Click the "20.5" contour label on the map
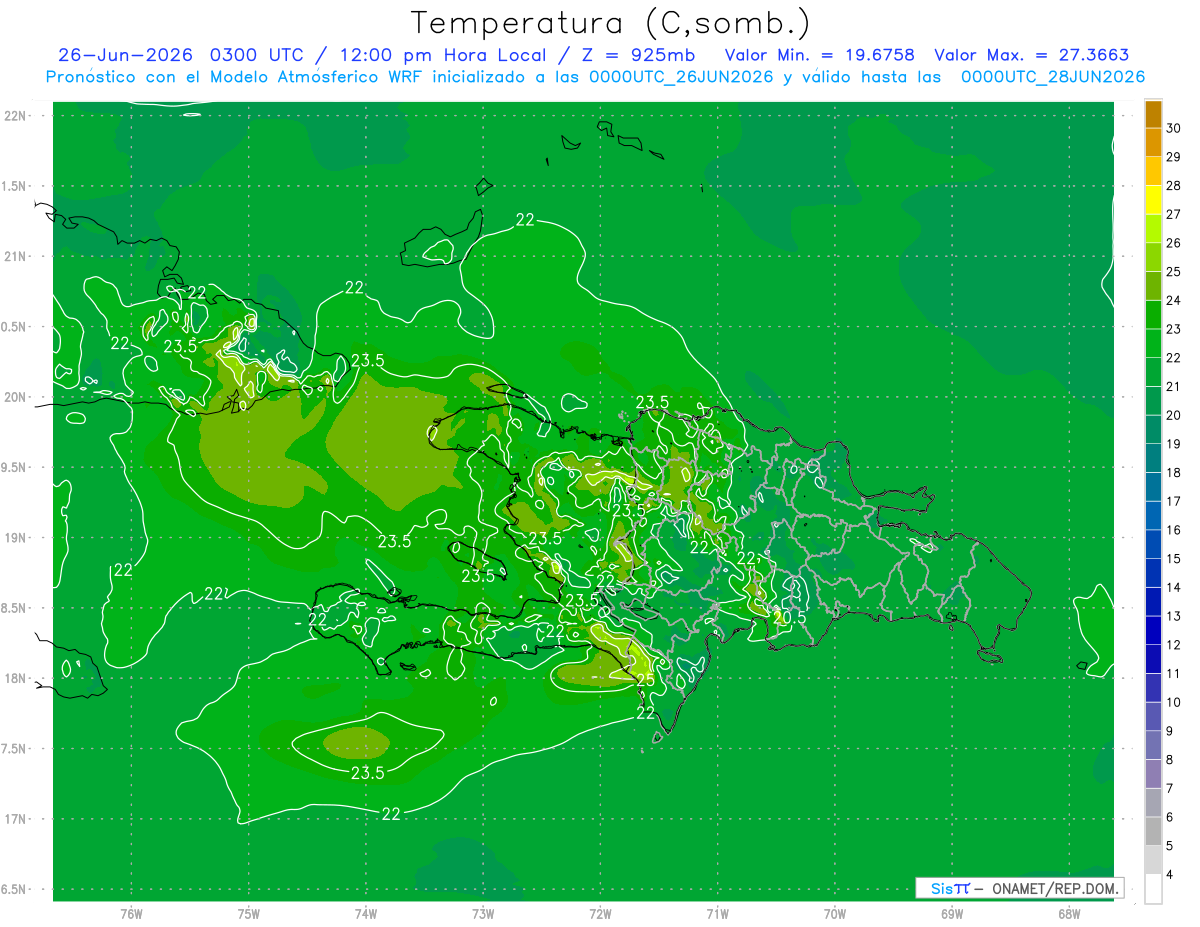 click(x=790, y=618)
